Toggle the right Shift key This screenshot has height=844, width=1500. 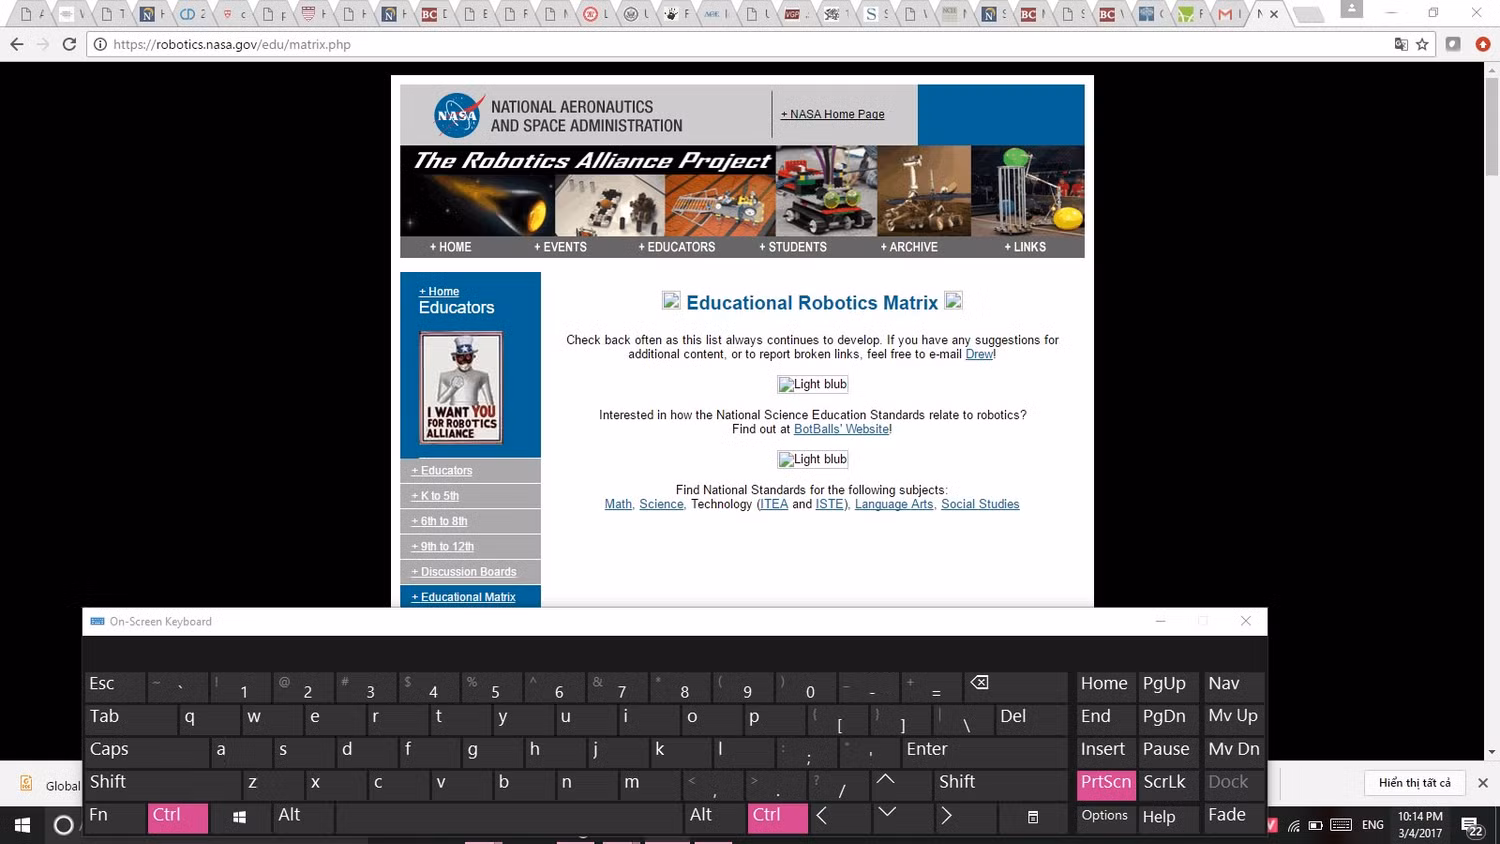(x=1001, y=783)
